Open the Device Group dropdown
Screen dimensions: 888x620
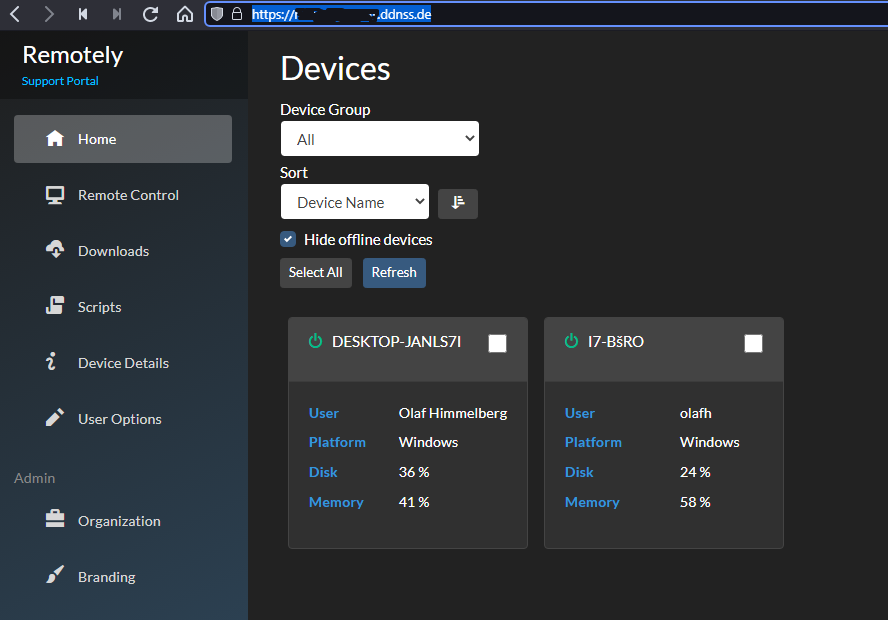click(x=379, y=138)
